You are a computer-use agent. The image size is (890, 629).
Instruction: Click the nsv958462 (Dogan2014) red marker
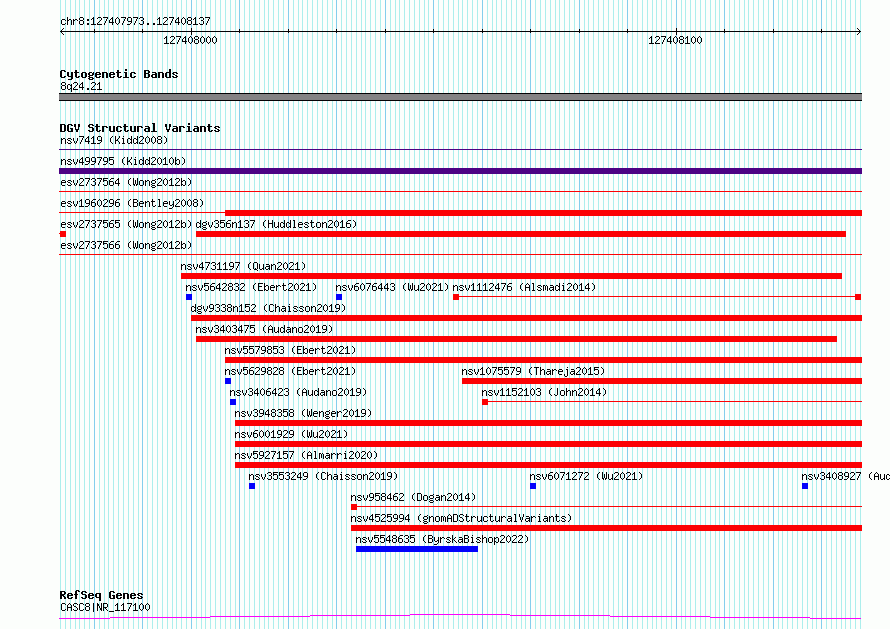pyautogui.click(x=354, y=507)
